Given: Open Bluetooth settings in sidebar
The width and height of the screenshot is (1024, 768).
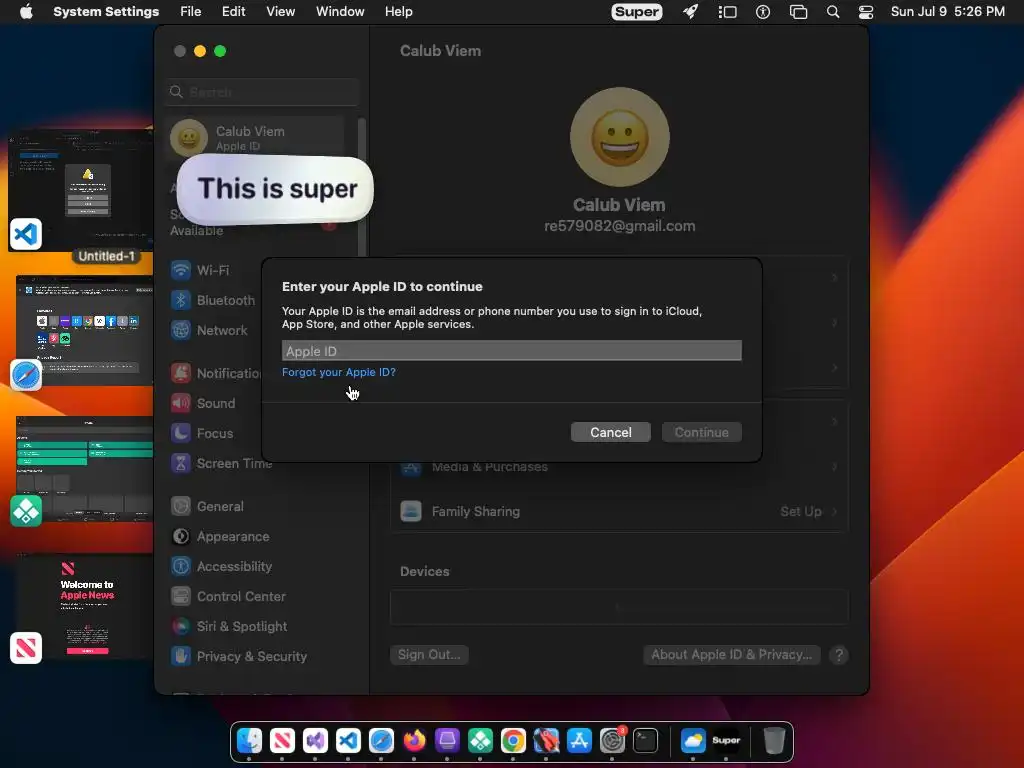Looking at the screenshot, I should tap(213, 300).
